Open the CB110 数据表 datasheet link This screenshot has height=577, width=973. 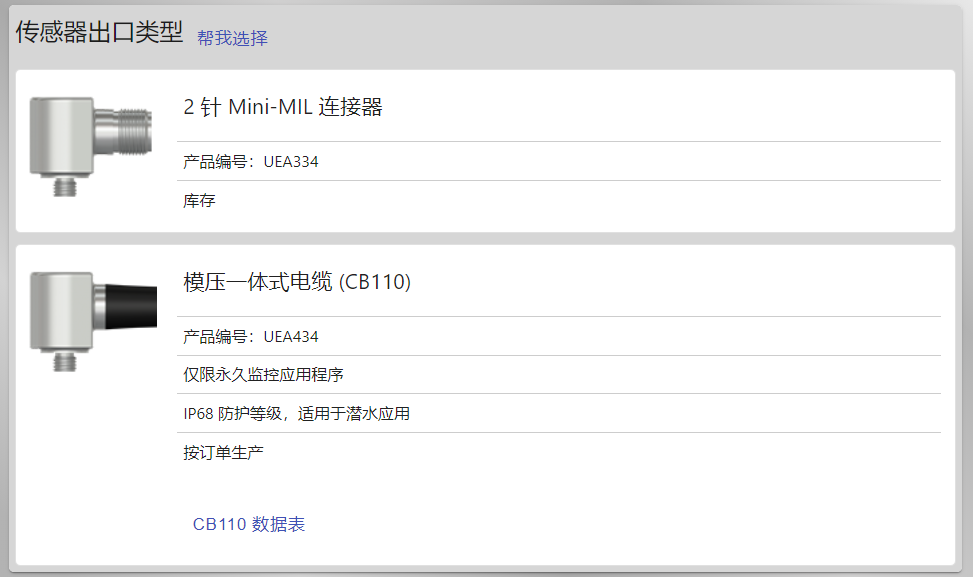pos(249,524)
